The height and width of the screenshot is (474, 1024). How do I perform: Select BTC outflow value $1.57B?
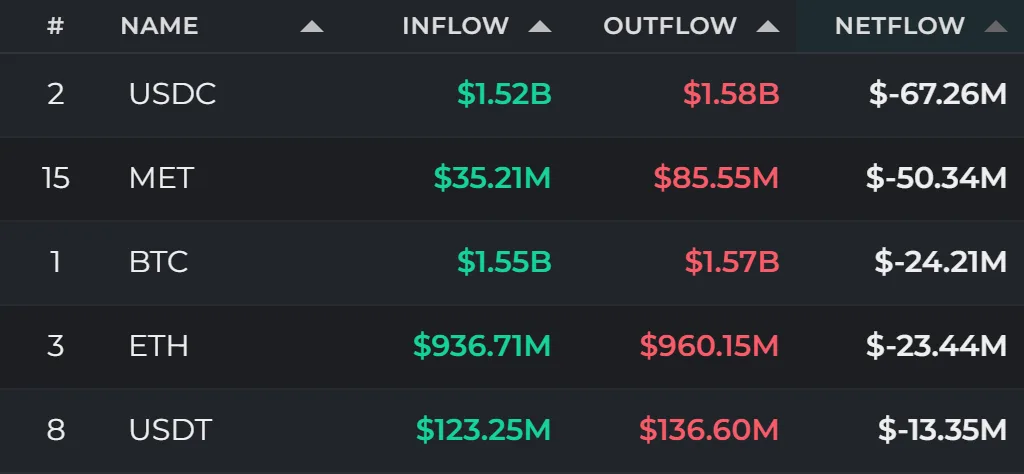[732, 262]
